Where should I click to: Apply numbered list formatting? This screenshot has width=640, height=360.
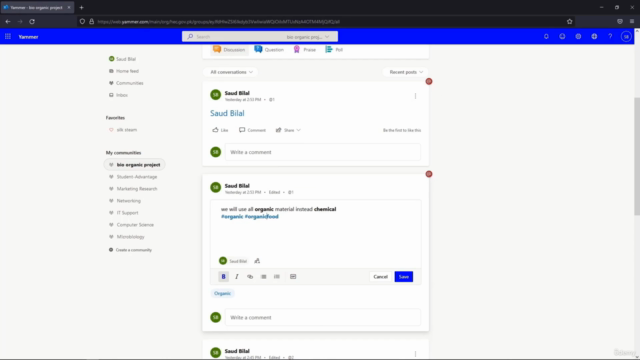point(277,277)
